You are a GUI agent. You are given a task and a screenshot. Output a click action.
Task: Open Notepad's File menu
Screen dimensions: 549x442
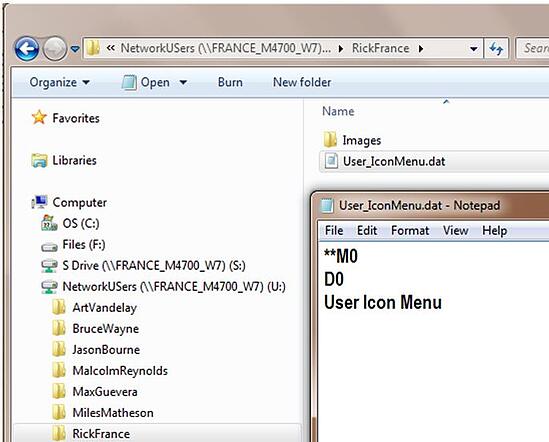coord(334,230)
